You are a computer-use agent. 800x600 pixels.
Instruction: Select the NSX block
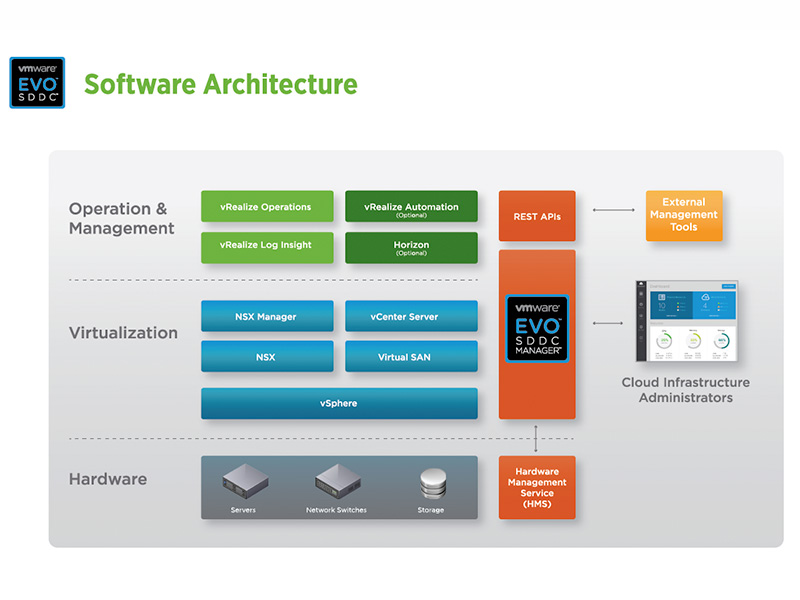pos(267,357)
